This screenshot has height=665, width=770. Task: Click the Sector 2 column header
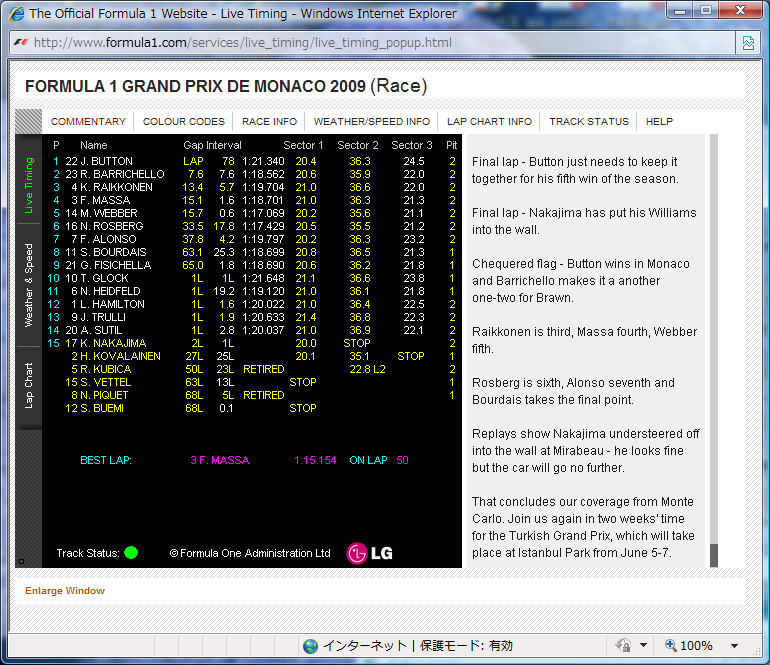(358, 145)
